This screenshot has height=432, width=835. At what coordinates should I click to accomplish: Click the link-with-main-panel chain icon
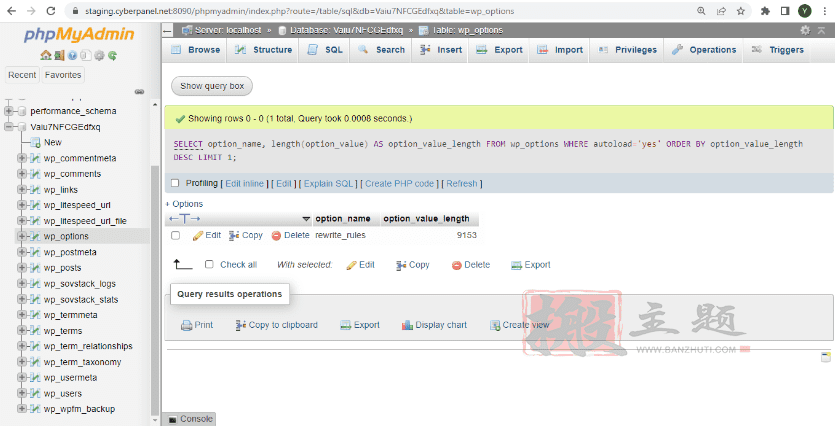(140, 92)
